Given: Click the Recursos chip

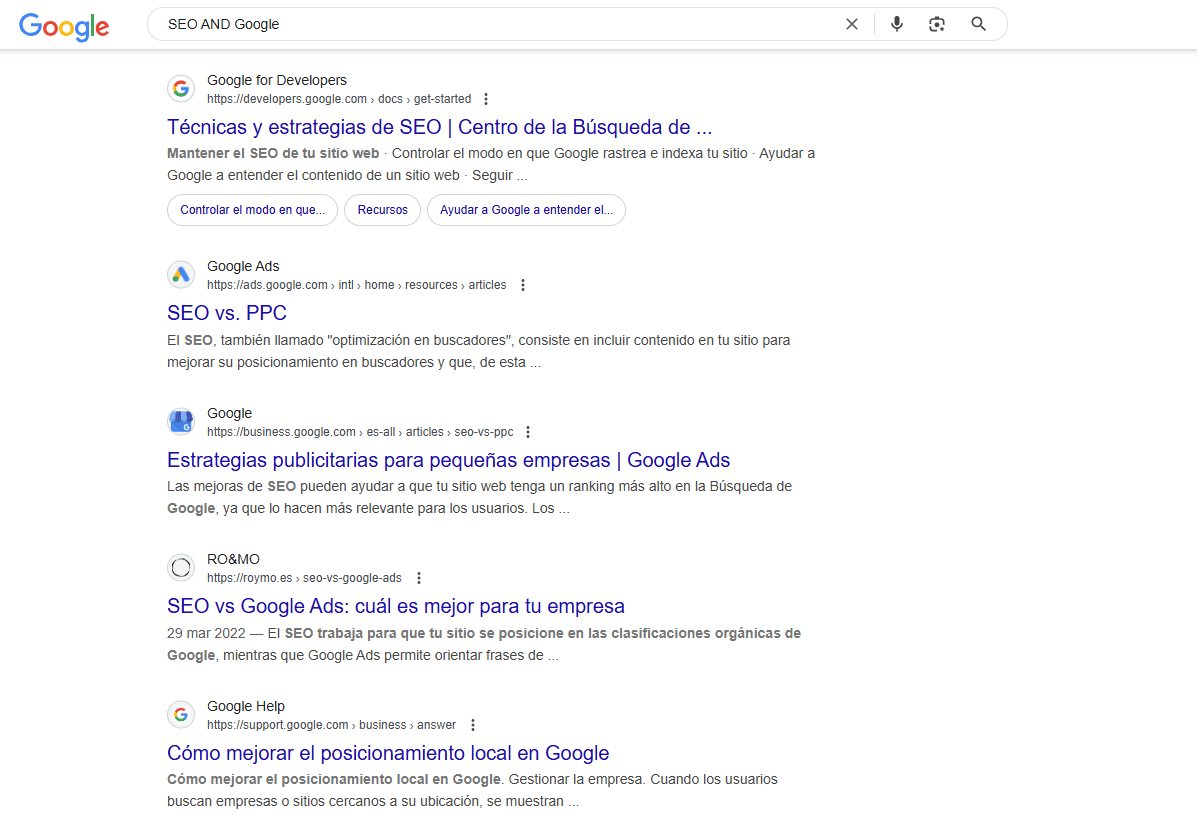Looking at the screenshot, I should point(382,210).
